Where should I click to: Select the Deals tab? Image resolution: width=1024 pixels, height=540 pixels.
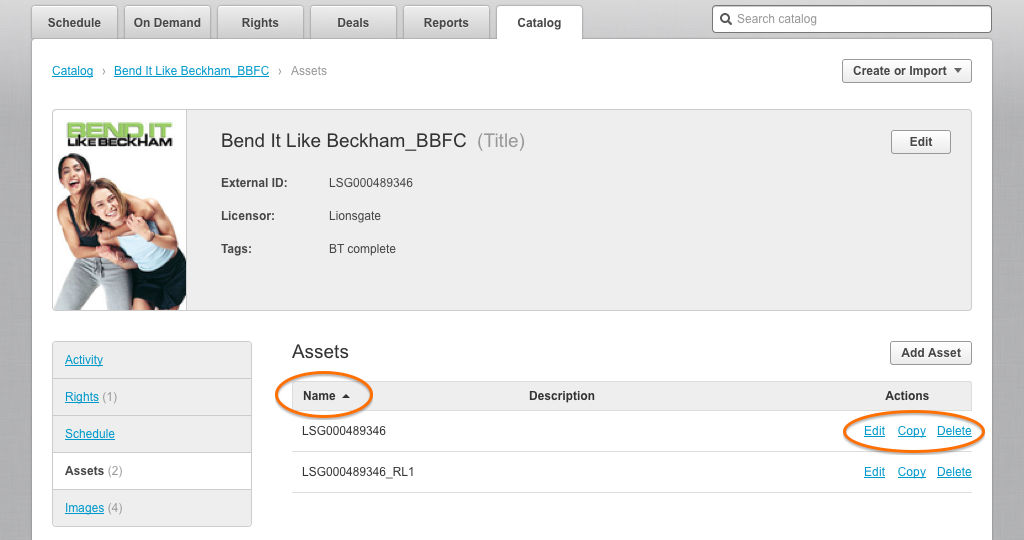(353, 22)
